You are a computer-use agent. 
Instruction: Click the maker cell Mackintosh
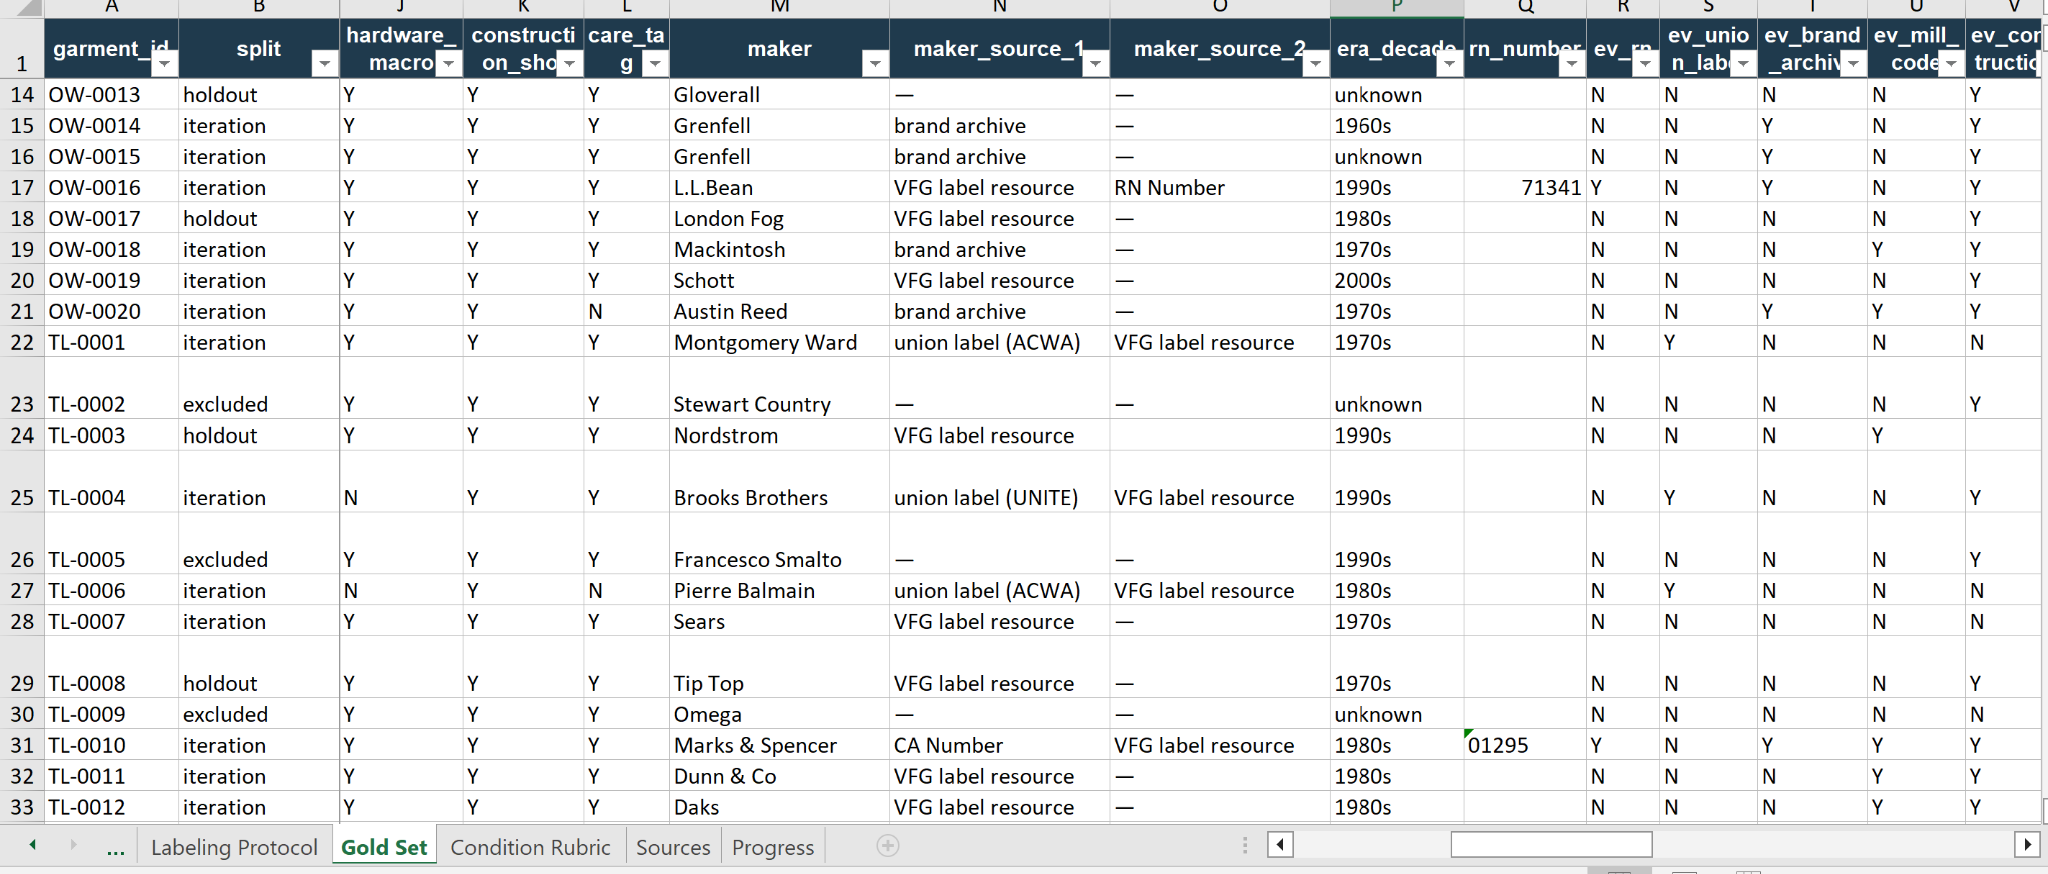click(x=779, y=249)
